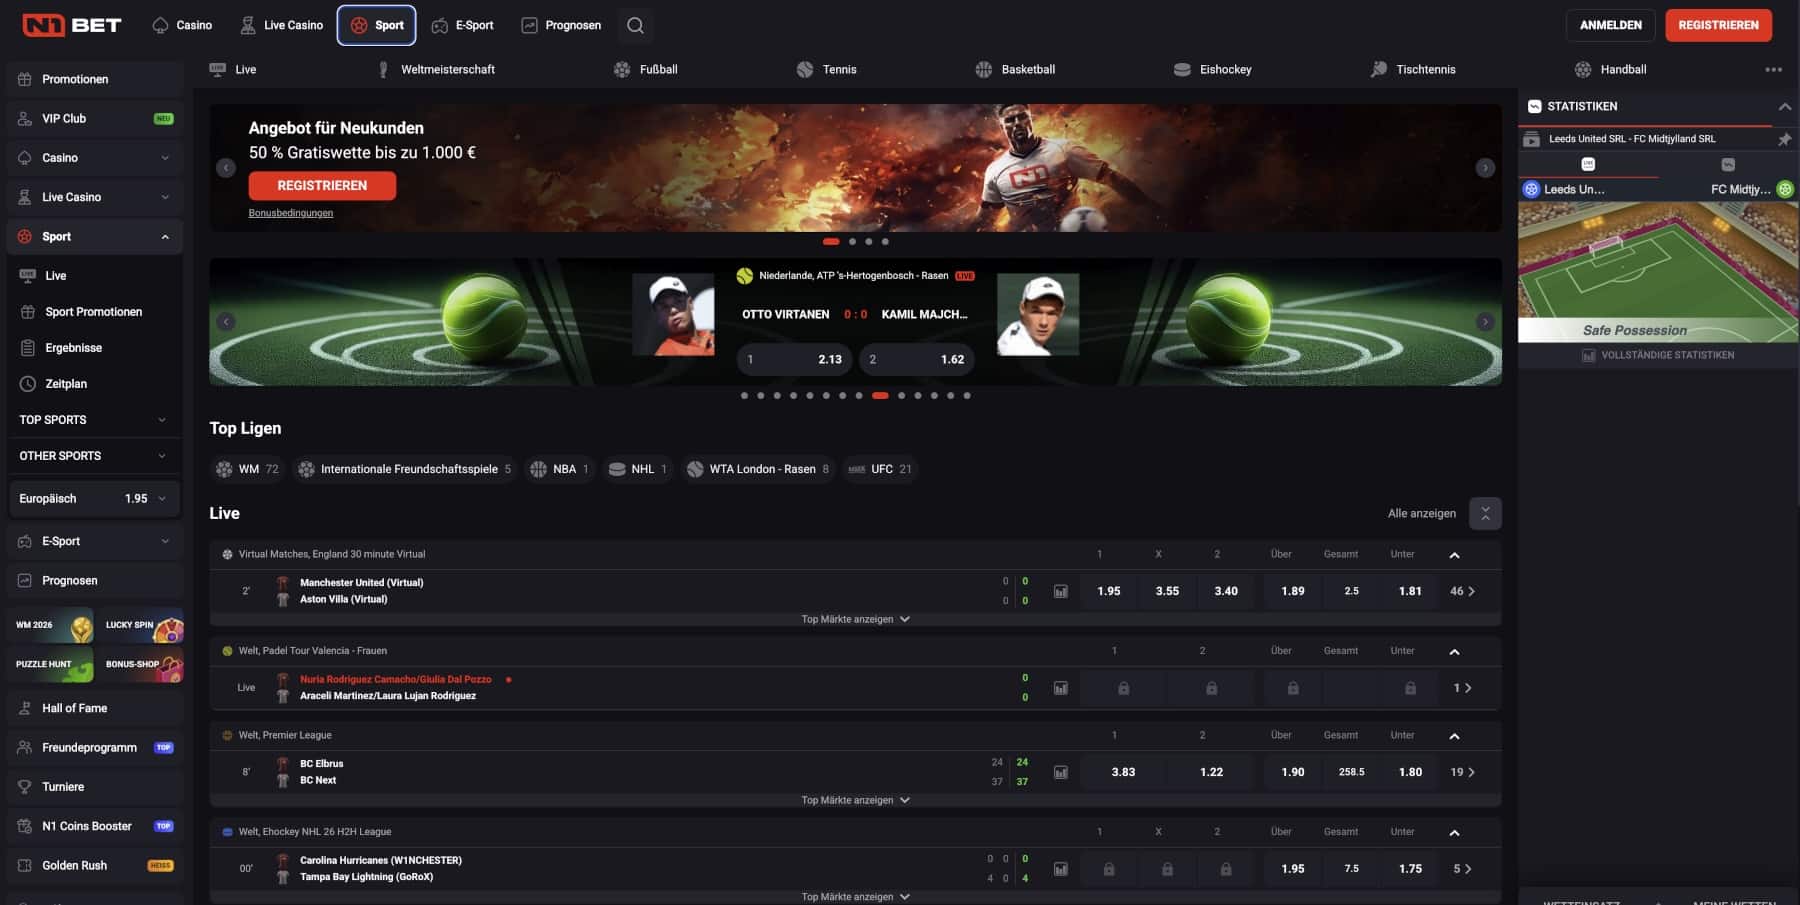Image resolution: width=1800 pixels, height=905 pixels.
Task: Expand the OTHER SPORTS section
Action: click(93, 456)
